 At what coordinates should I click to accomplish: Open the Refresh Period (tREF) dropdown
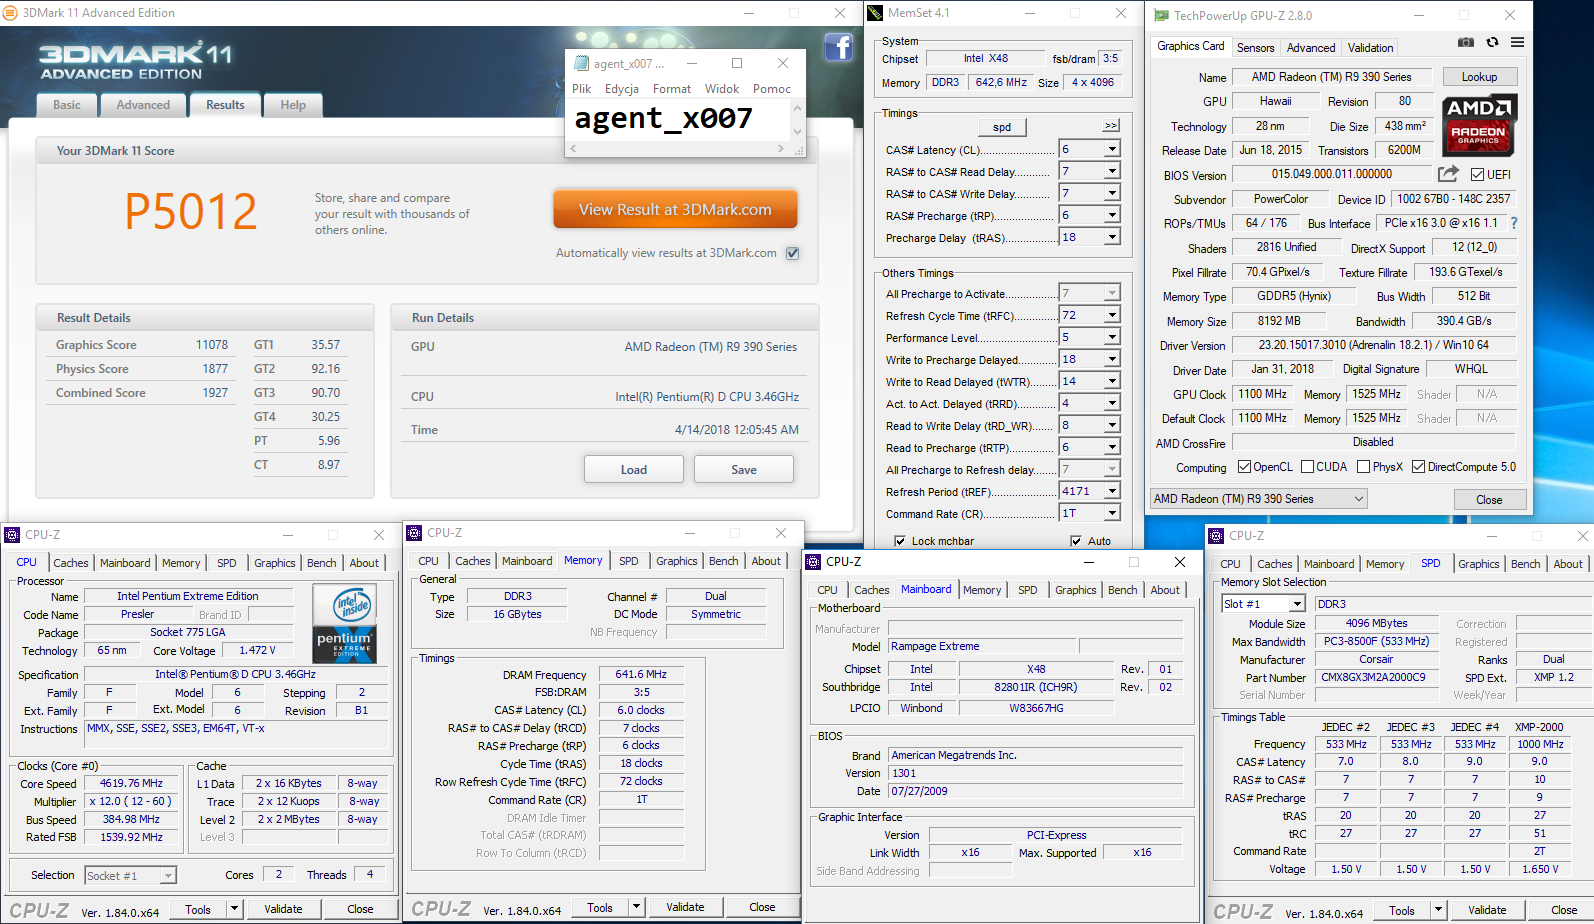(1112, 491)
